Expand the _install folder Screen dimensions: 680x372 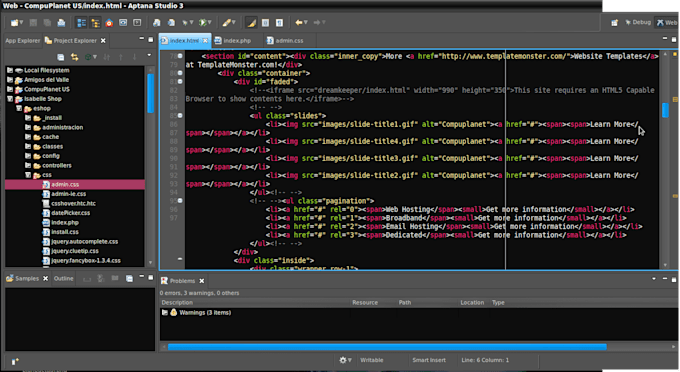[x=28, y=117]
